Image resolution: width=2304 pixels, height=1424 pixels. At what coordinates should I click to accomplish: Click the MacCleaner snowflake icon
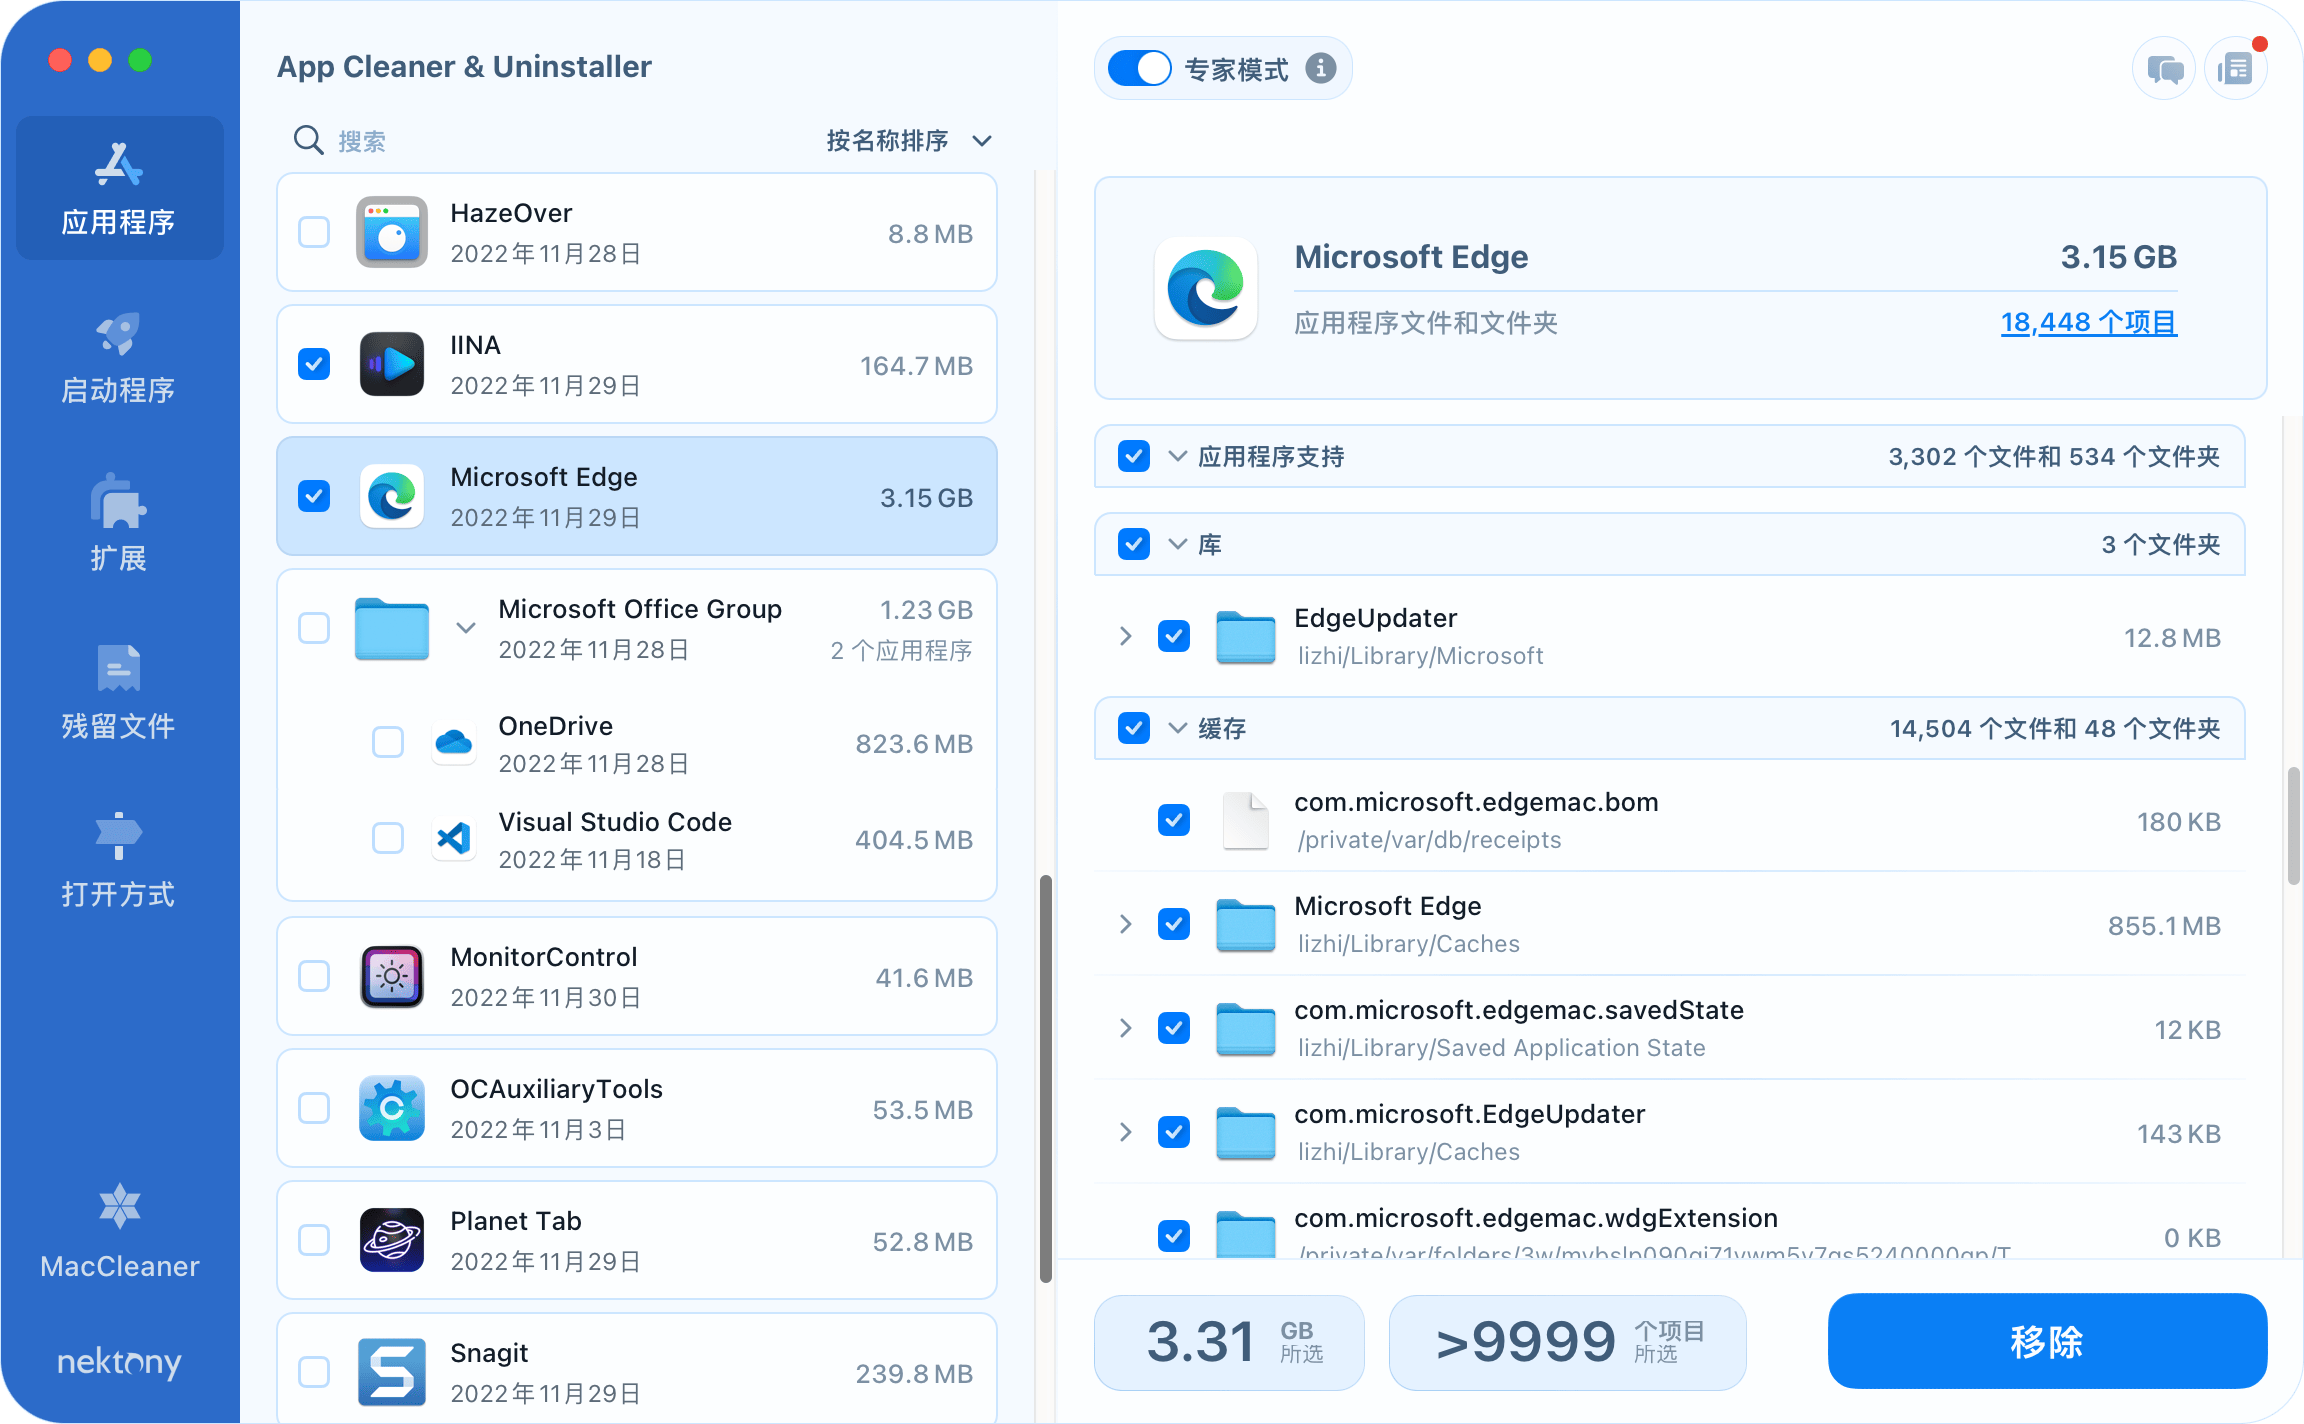point(119,1207)
